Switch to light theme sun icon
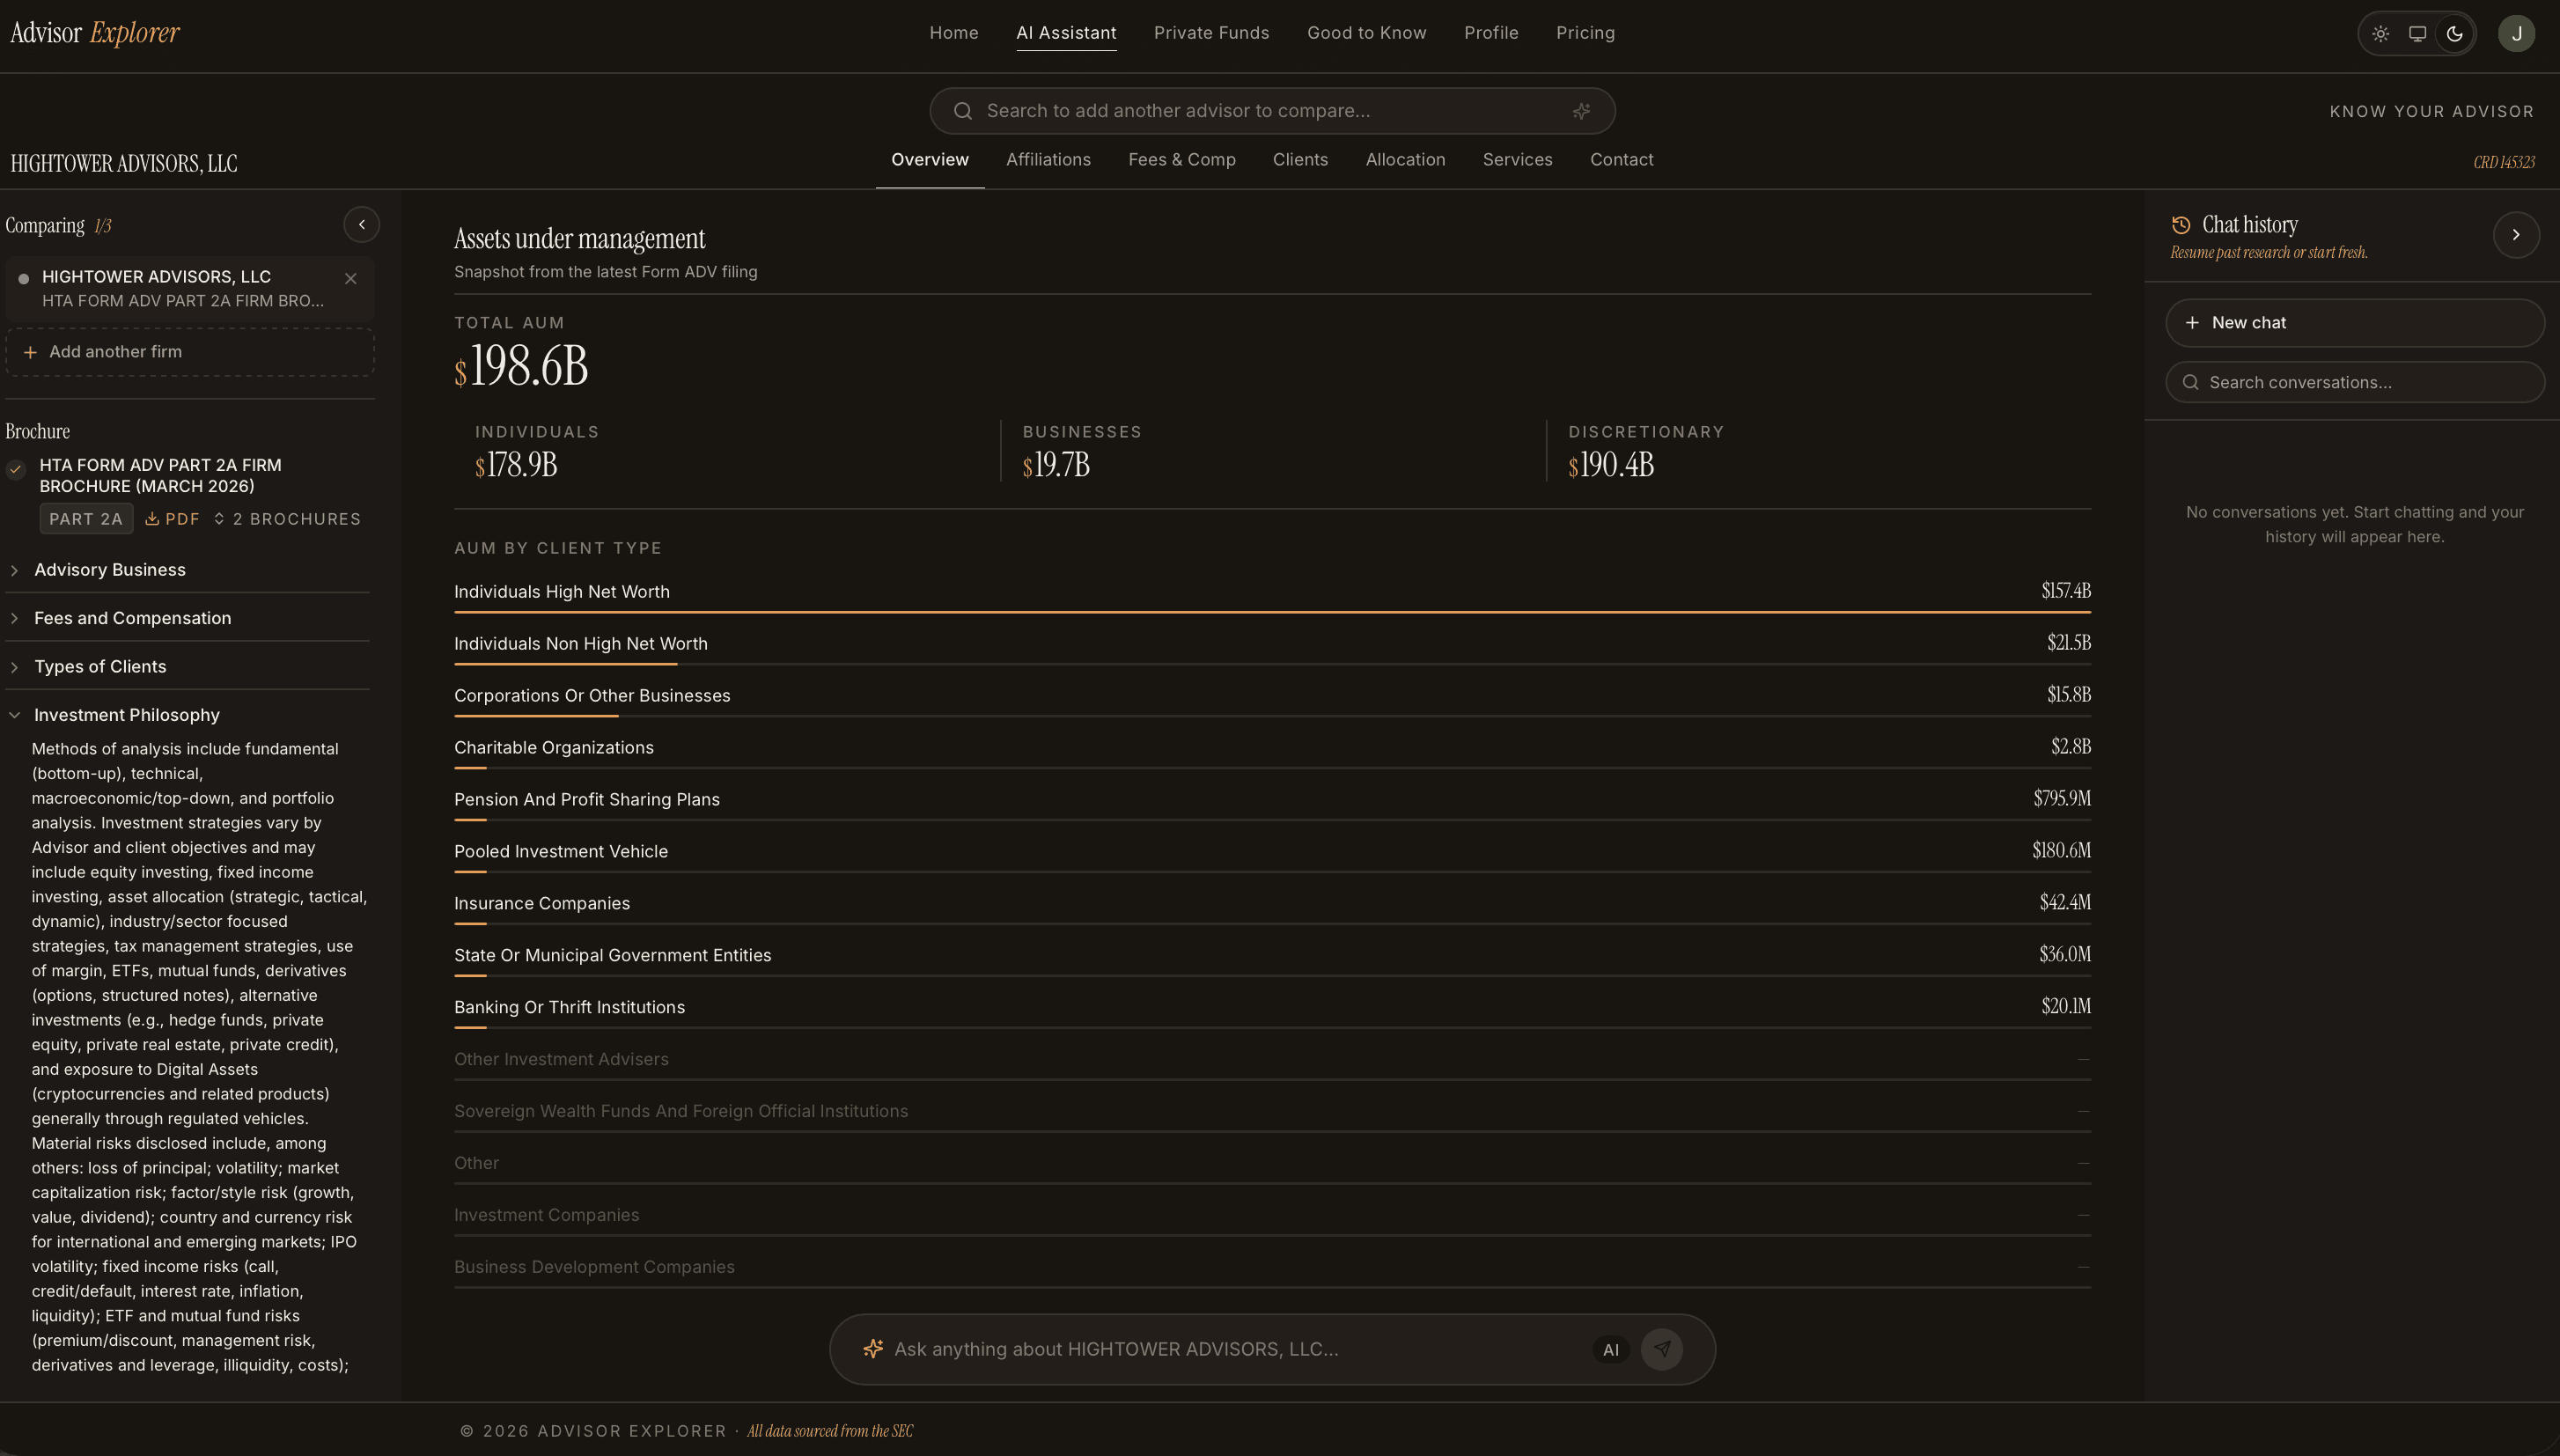The image size is (2560, 1456). [x=2380, y=34]
